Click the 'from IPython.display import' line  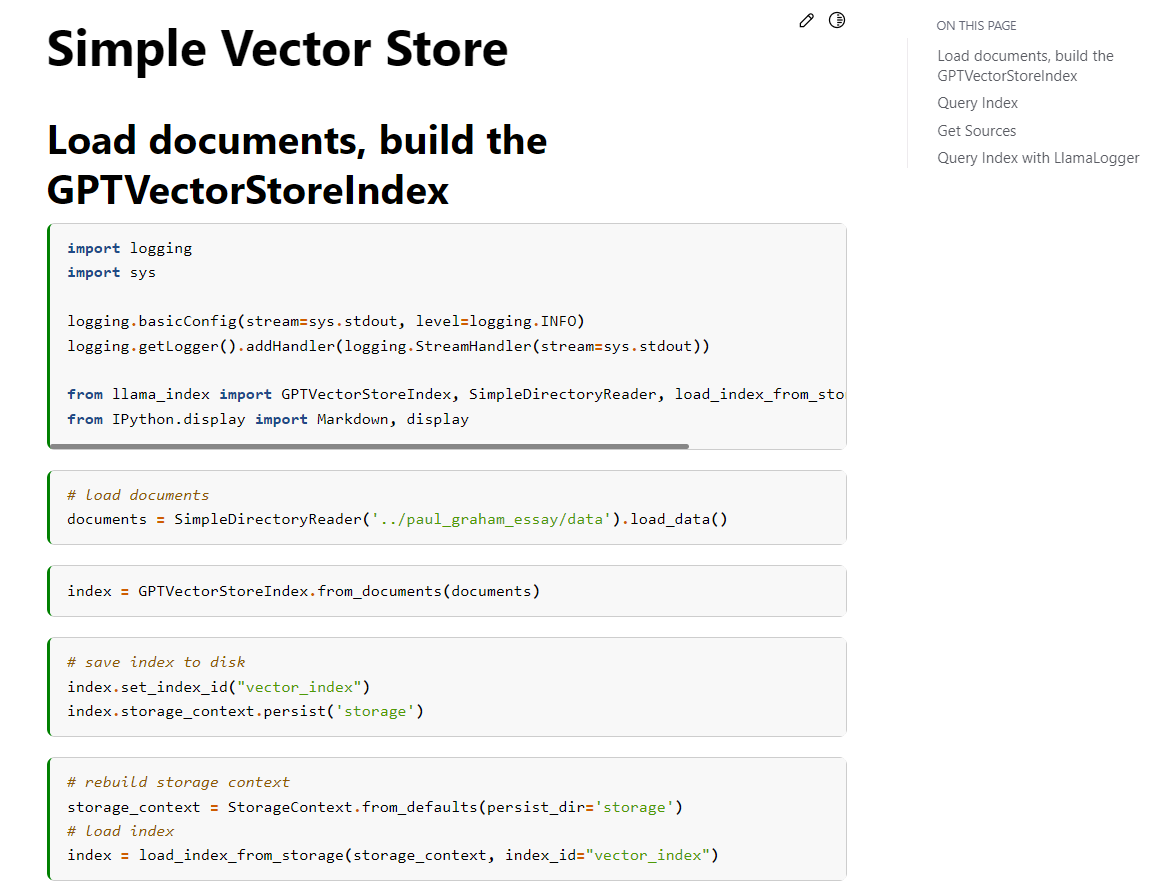coord(267,419)
